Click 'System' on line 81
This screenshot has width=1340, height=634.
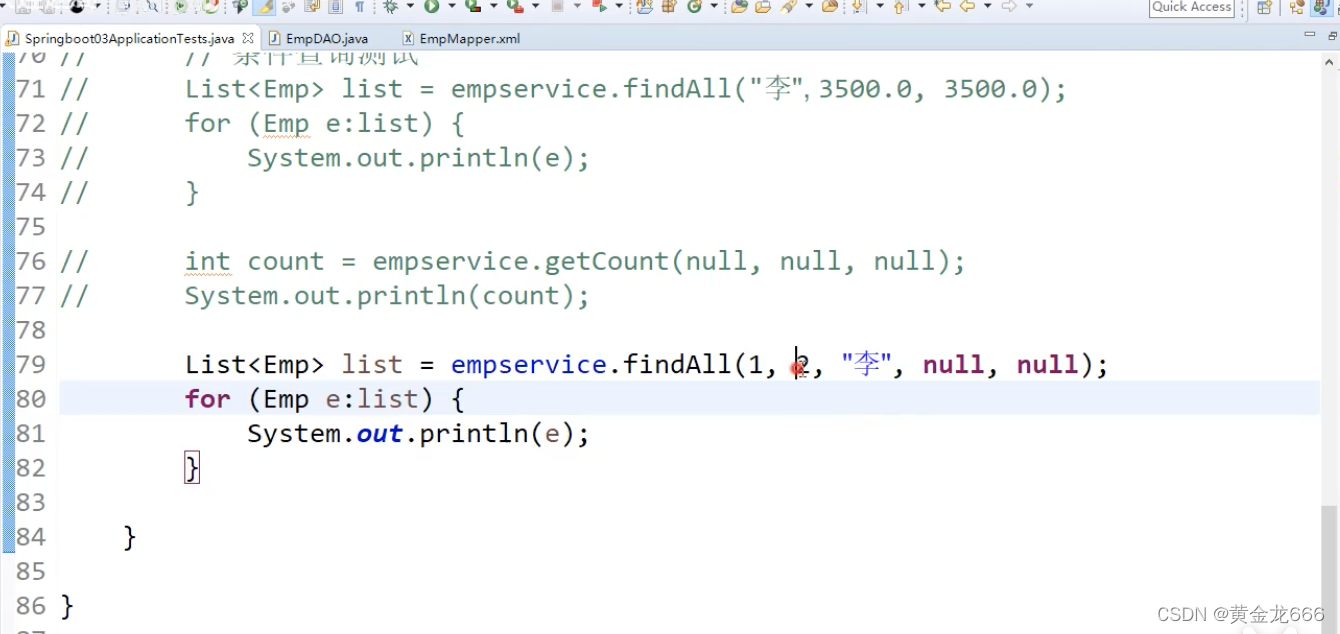[x=294, y=433]
